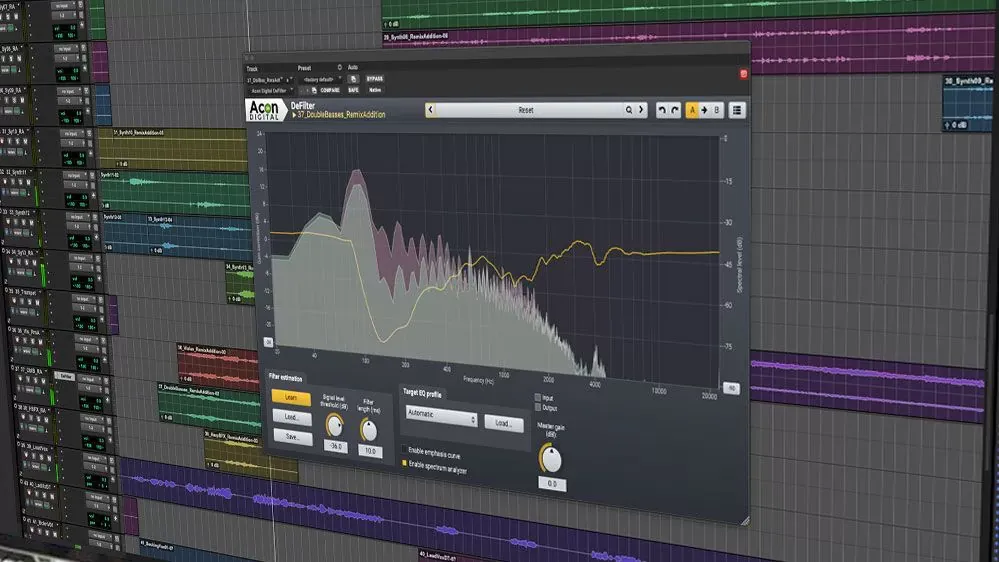The image size is (999, 562).
Task: Click Load button beside Automatic dropdown
Action: pyautogui.click(x=503, y=423)
